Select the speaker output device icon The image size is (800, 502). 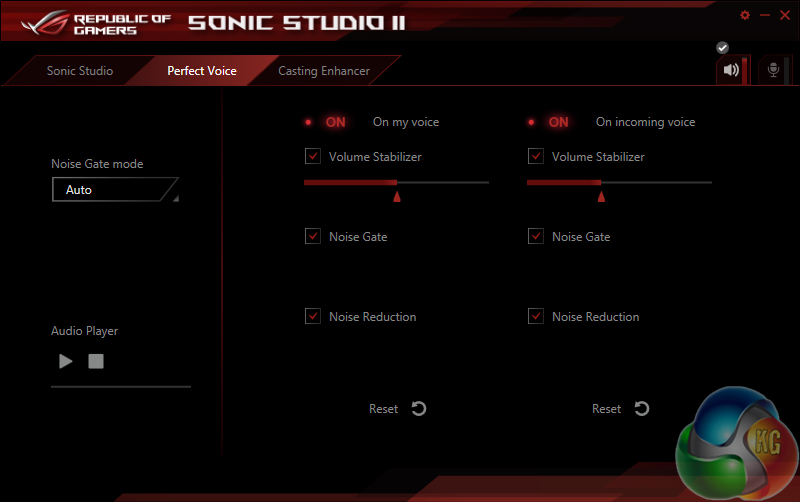tap(731, 70)
